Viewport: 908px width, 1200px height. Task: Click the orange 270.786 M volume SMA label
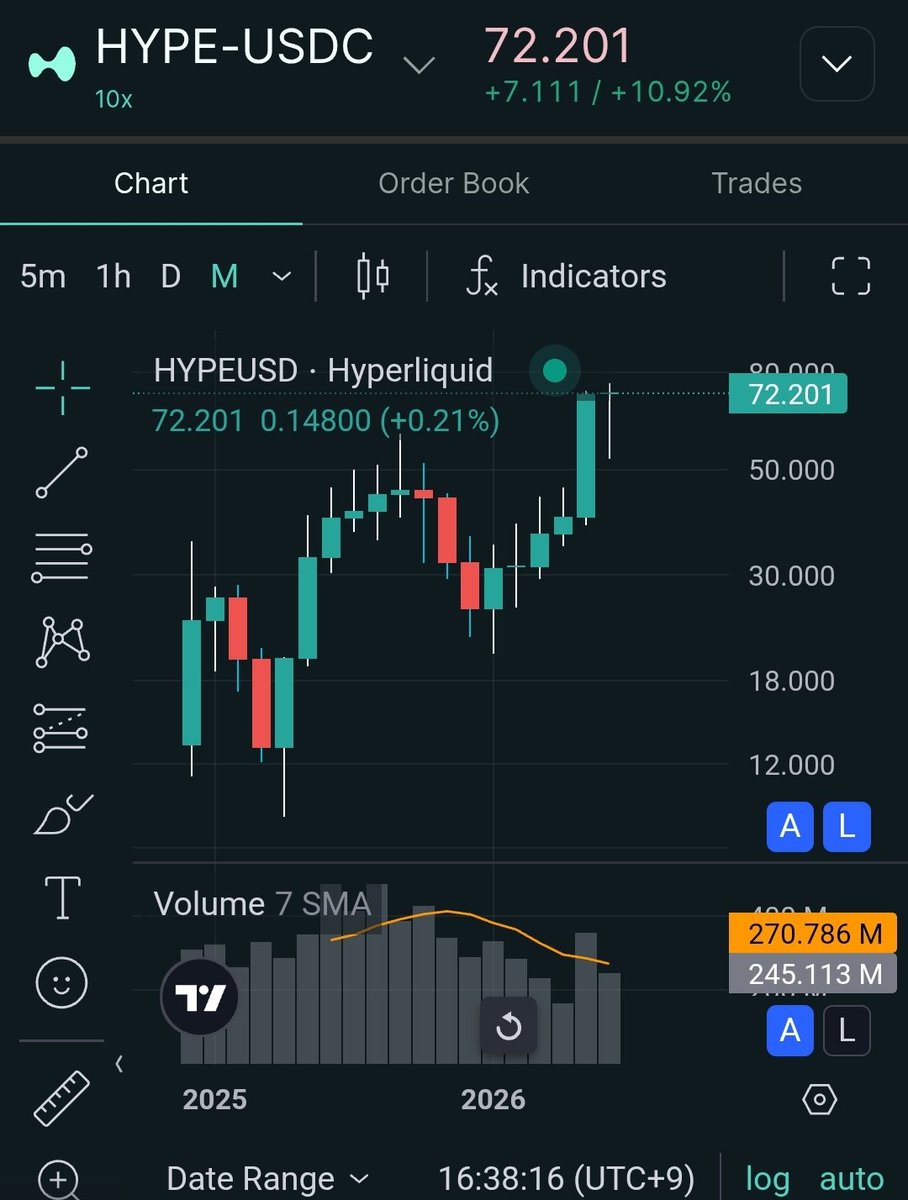(813, 934)
